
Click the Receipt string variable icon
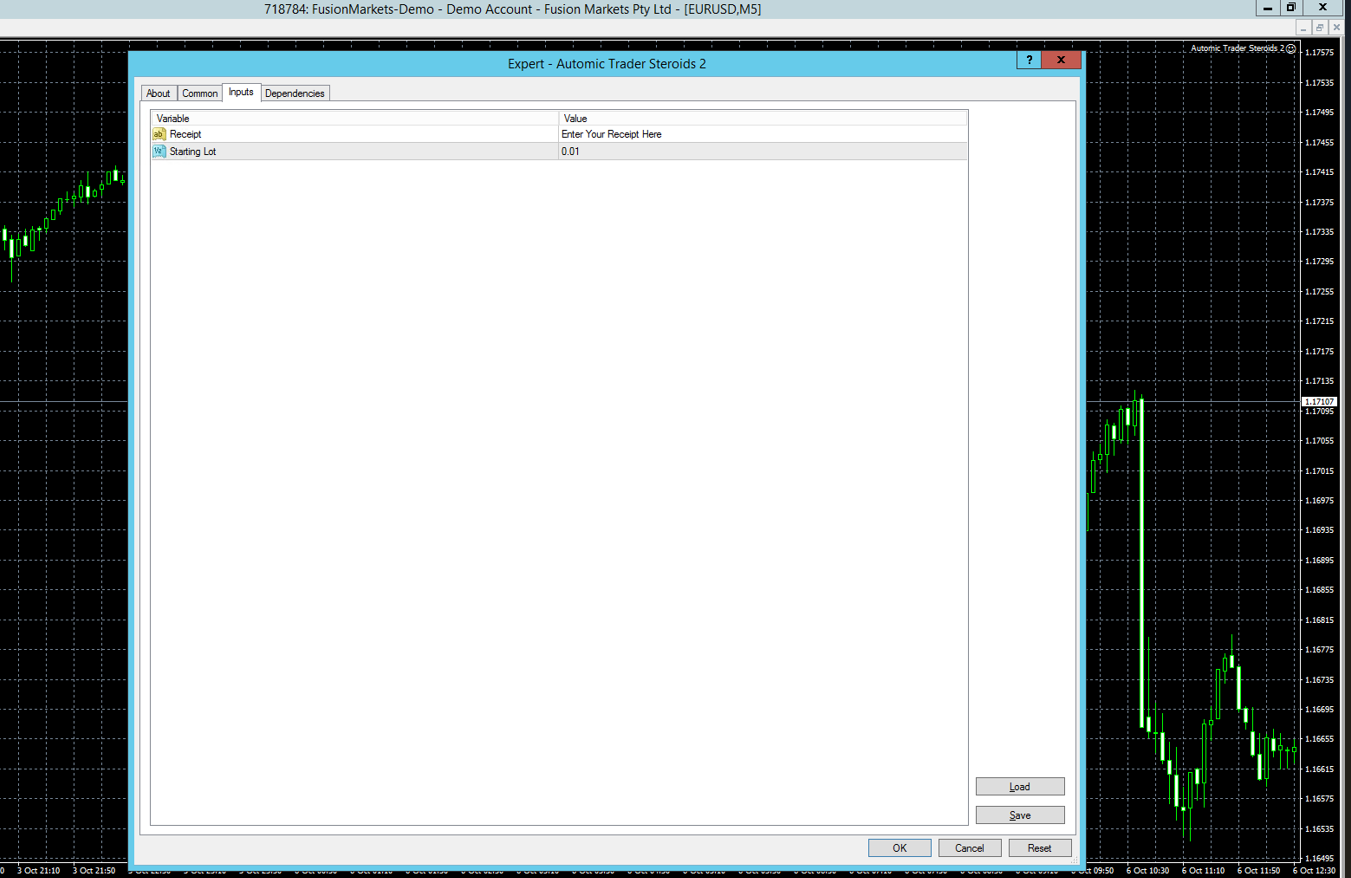(159, 134)
